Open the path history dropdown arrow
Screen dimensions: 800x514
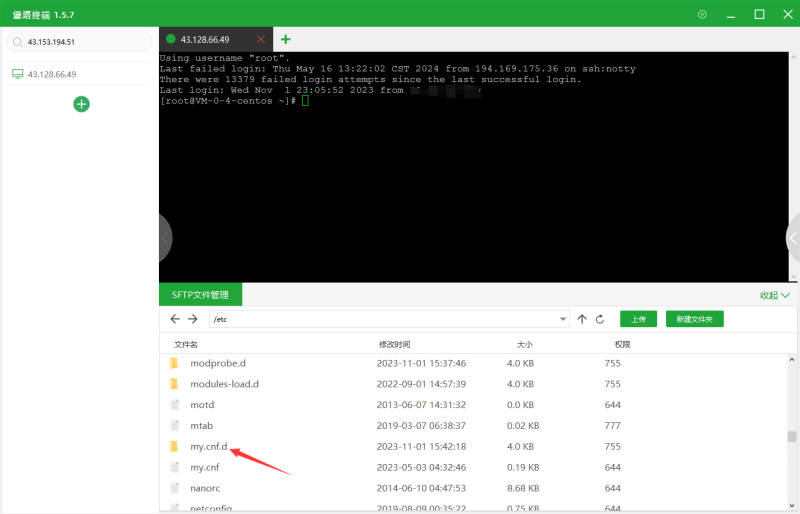pos(563,319)
